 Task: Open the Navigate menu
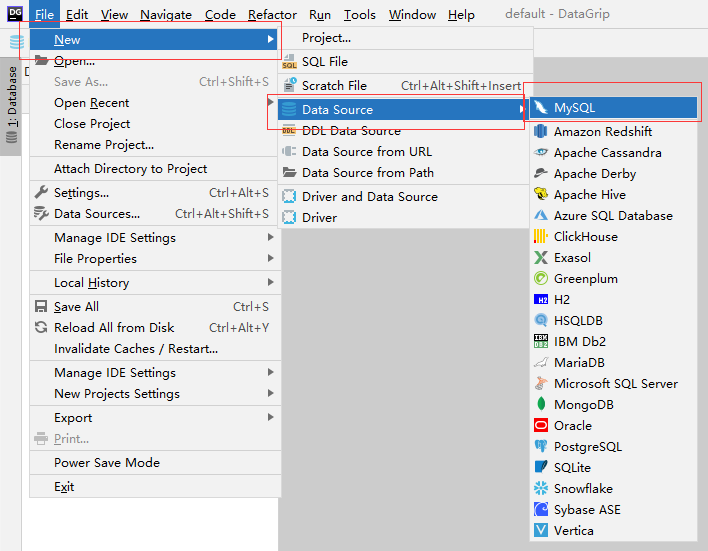pos(166,14)
